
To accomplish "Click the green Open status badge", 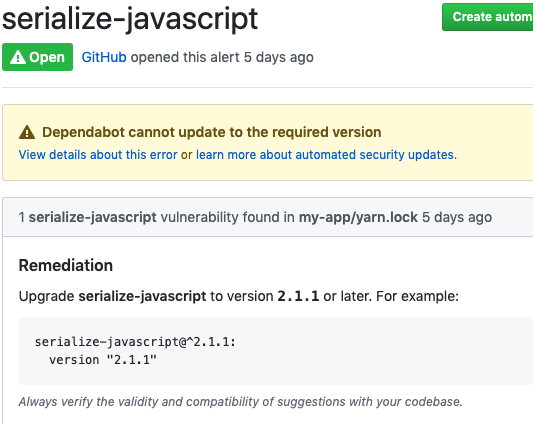I will [37, 57].
